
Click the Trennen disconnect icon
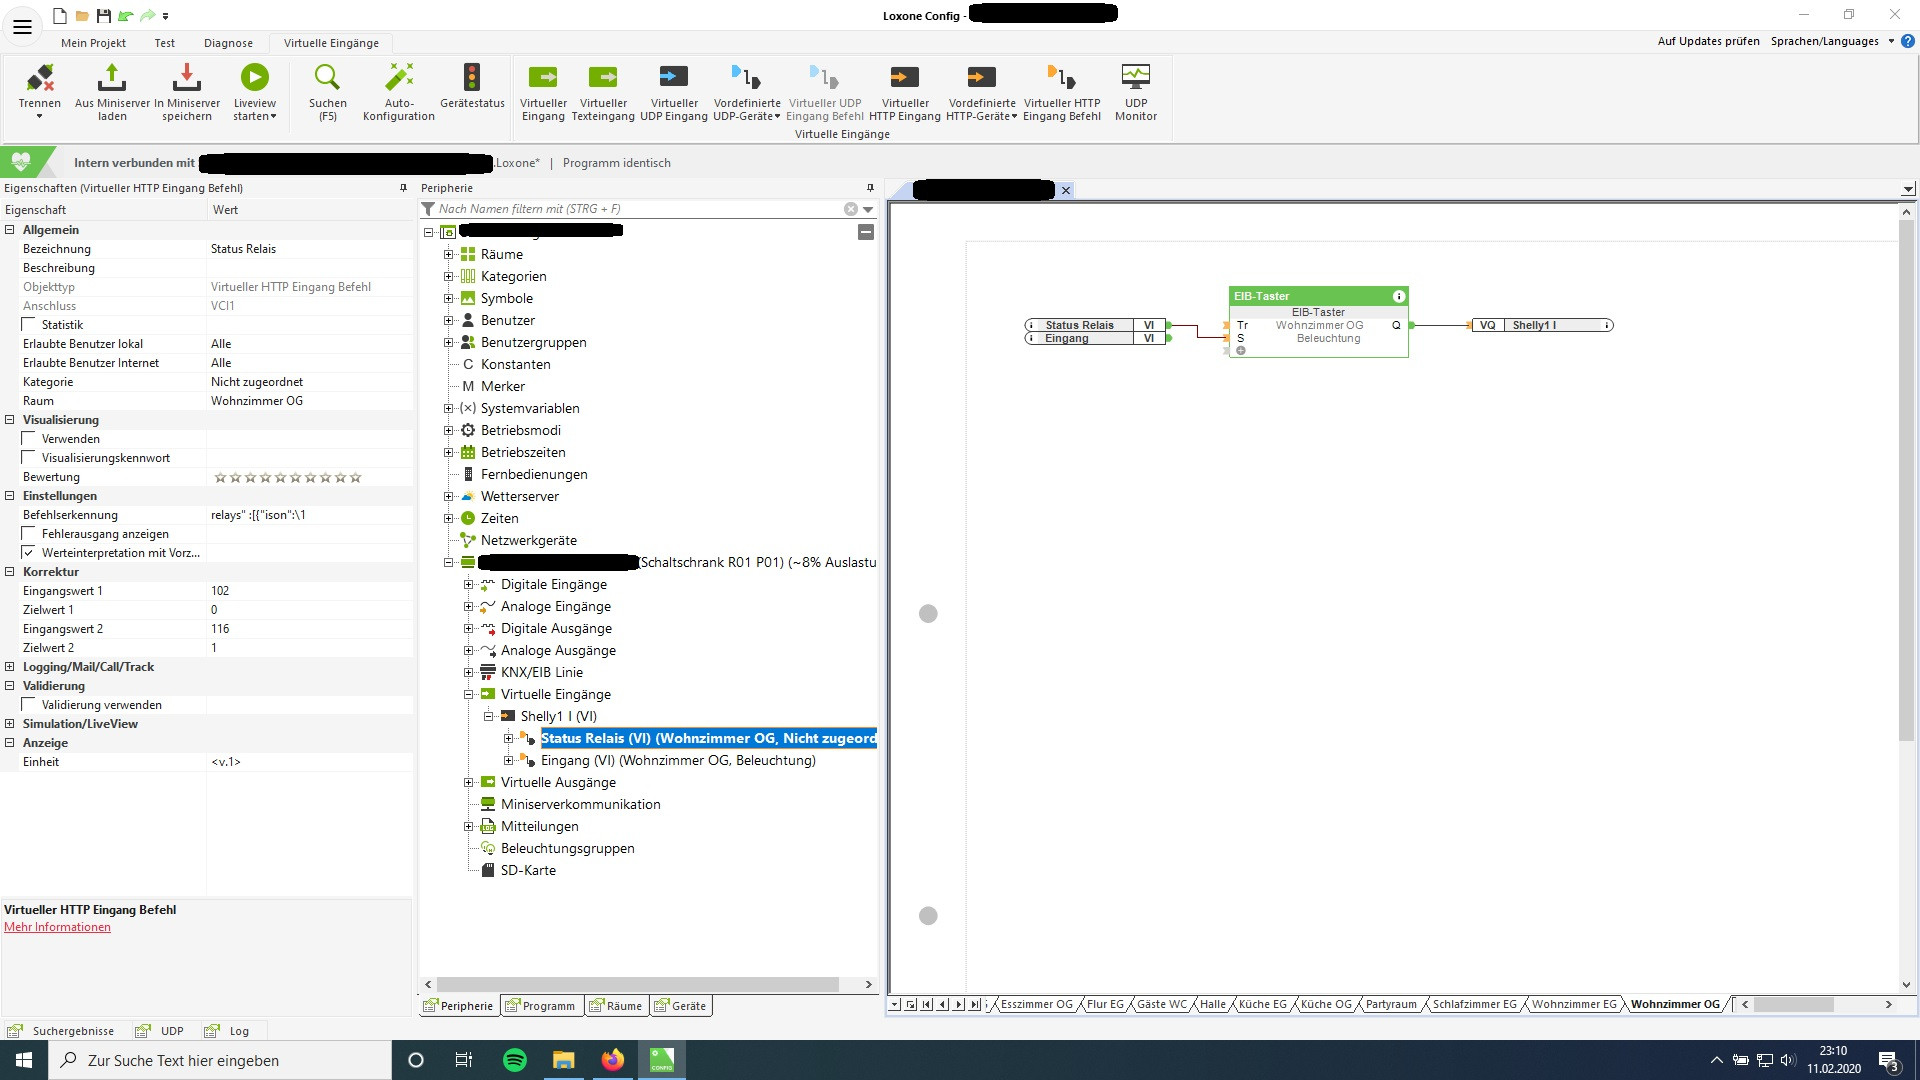(40, 78)
